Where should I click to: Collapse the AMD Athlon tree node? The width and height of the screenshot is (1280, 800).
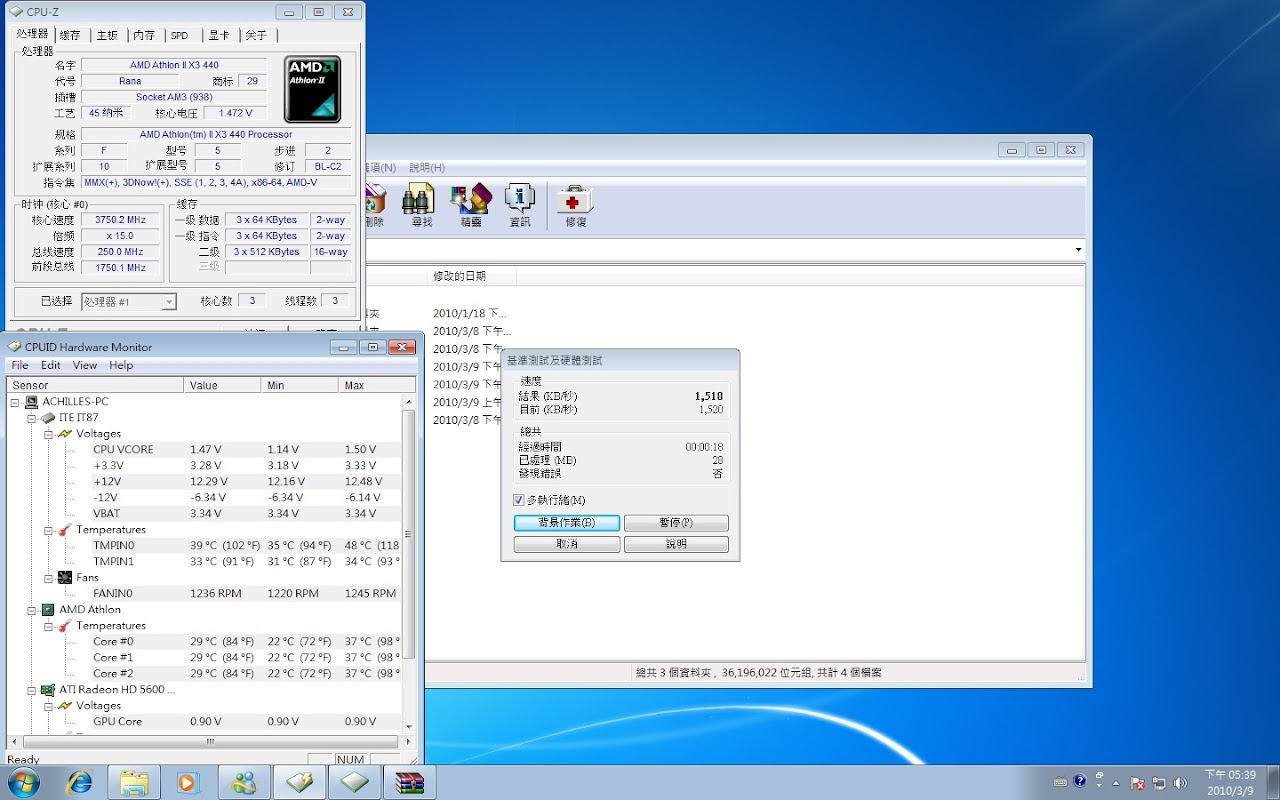pos(31,610)
